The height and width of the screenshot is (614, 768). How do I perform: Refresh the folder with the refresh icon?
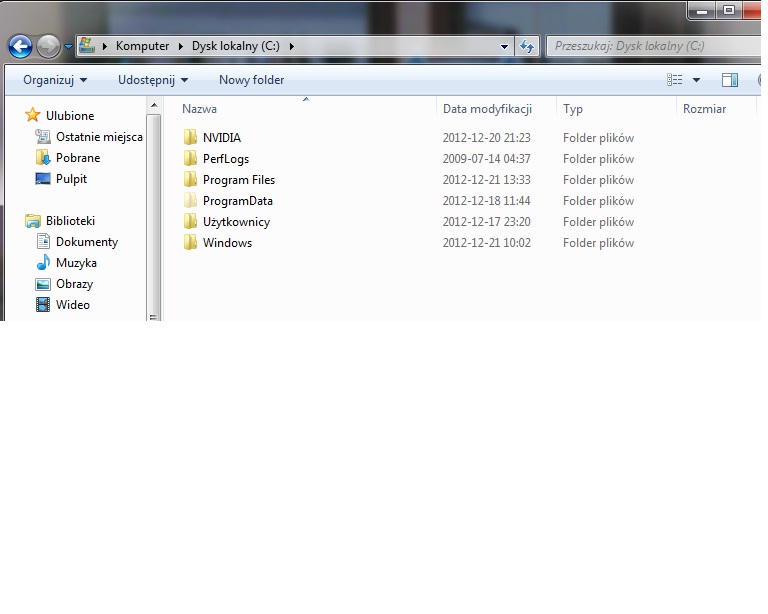(x=527, y=47)
